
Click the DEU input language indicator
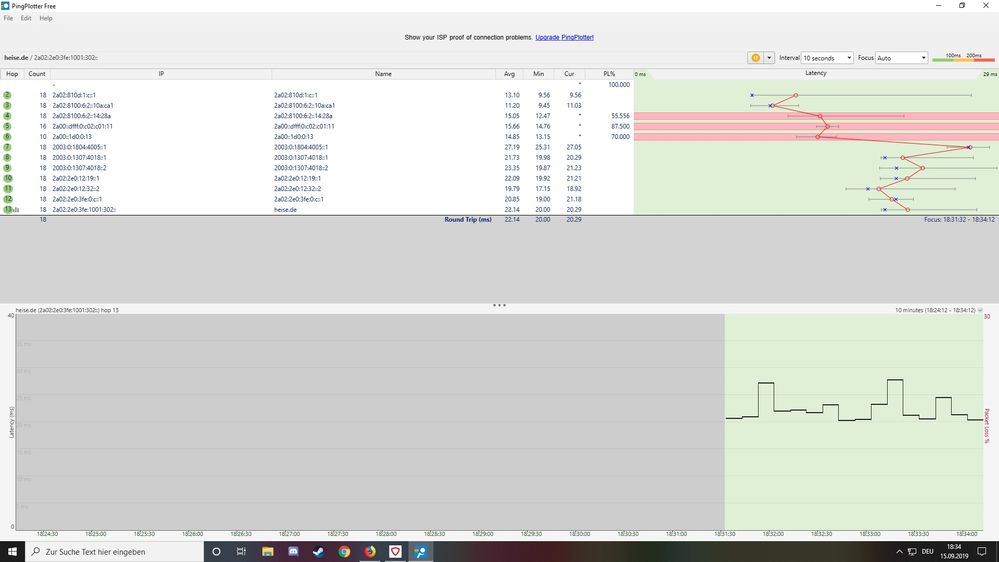pyautogui.click(x=928, y=552)
